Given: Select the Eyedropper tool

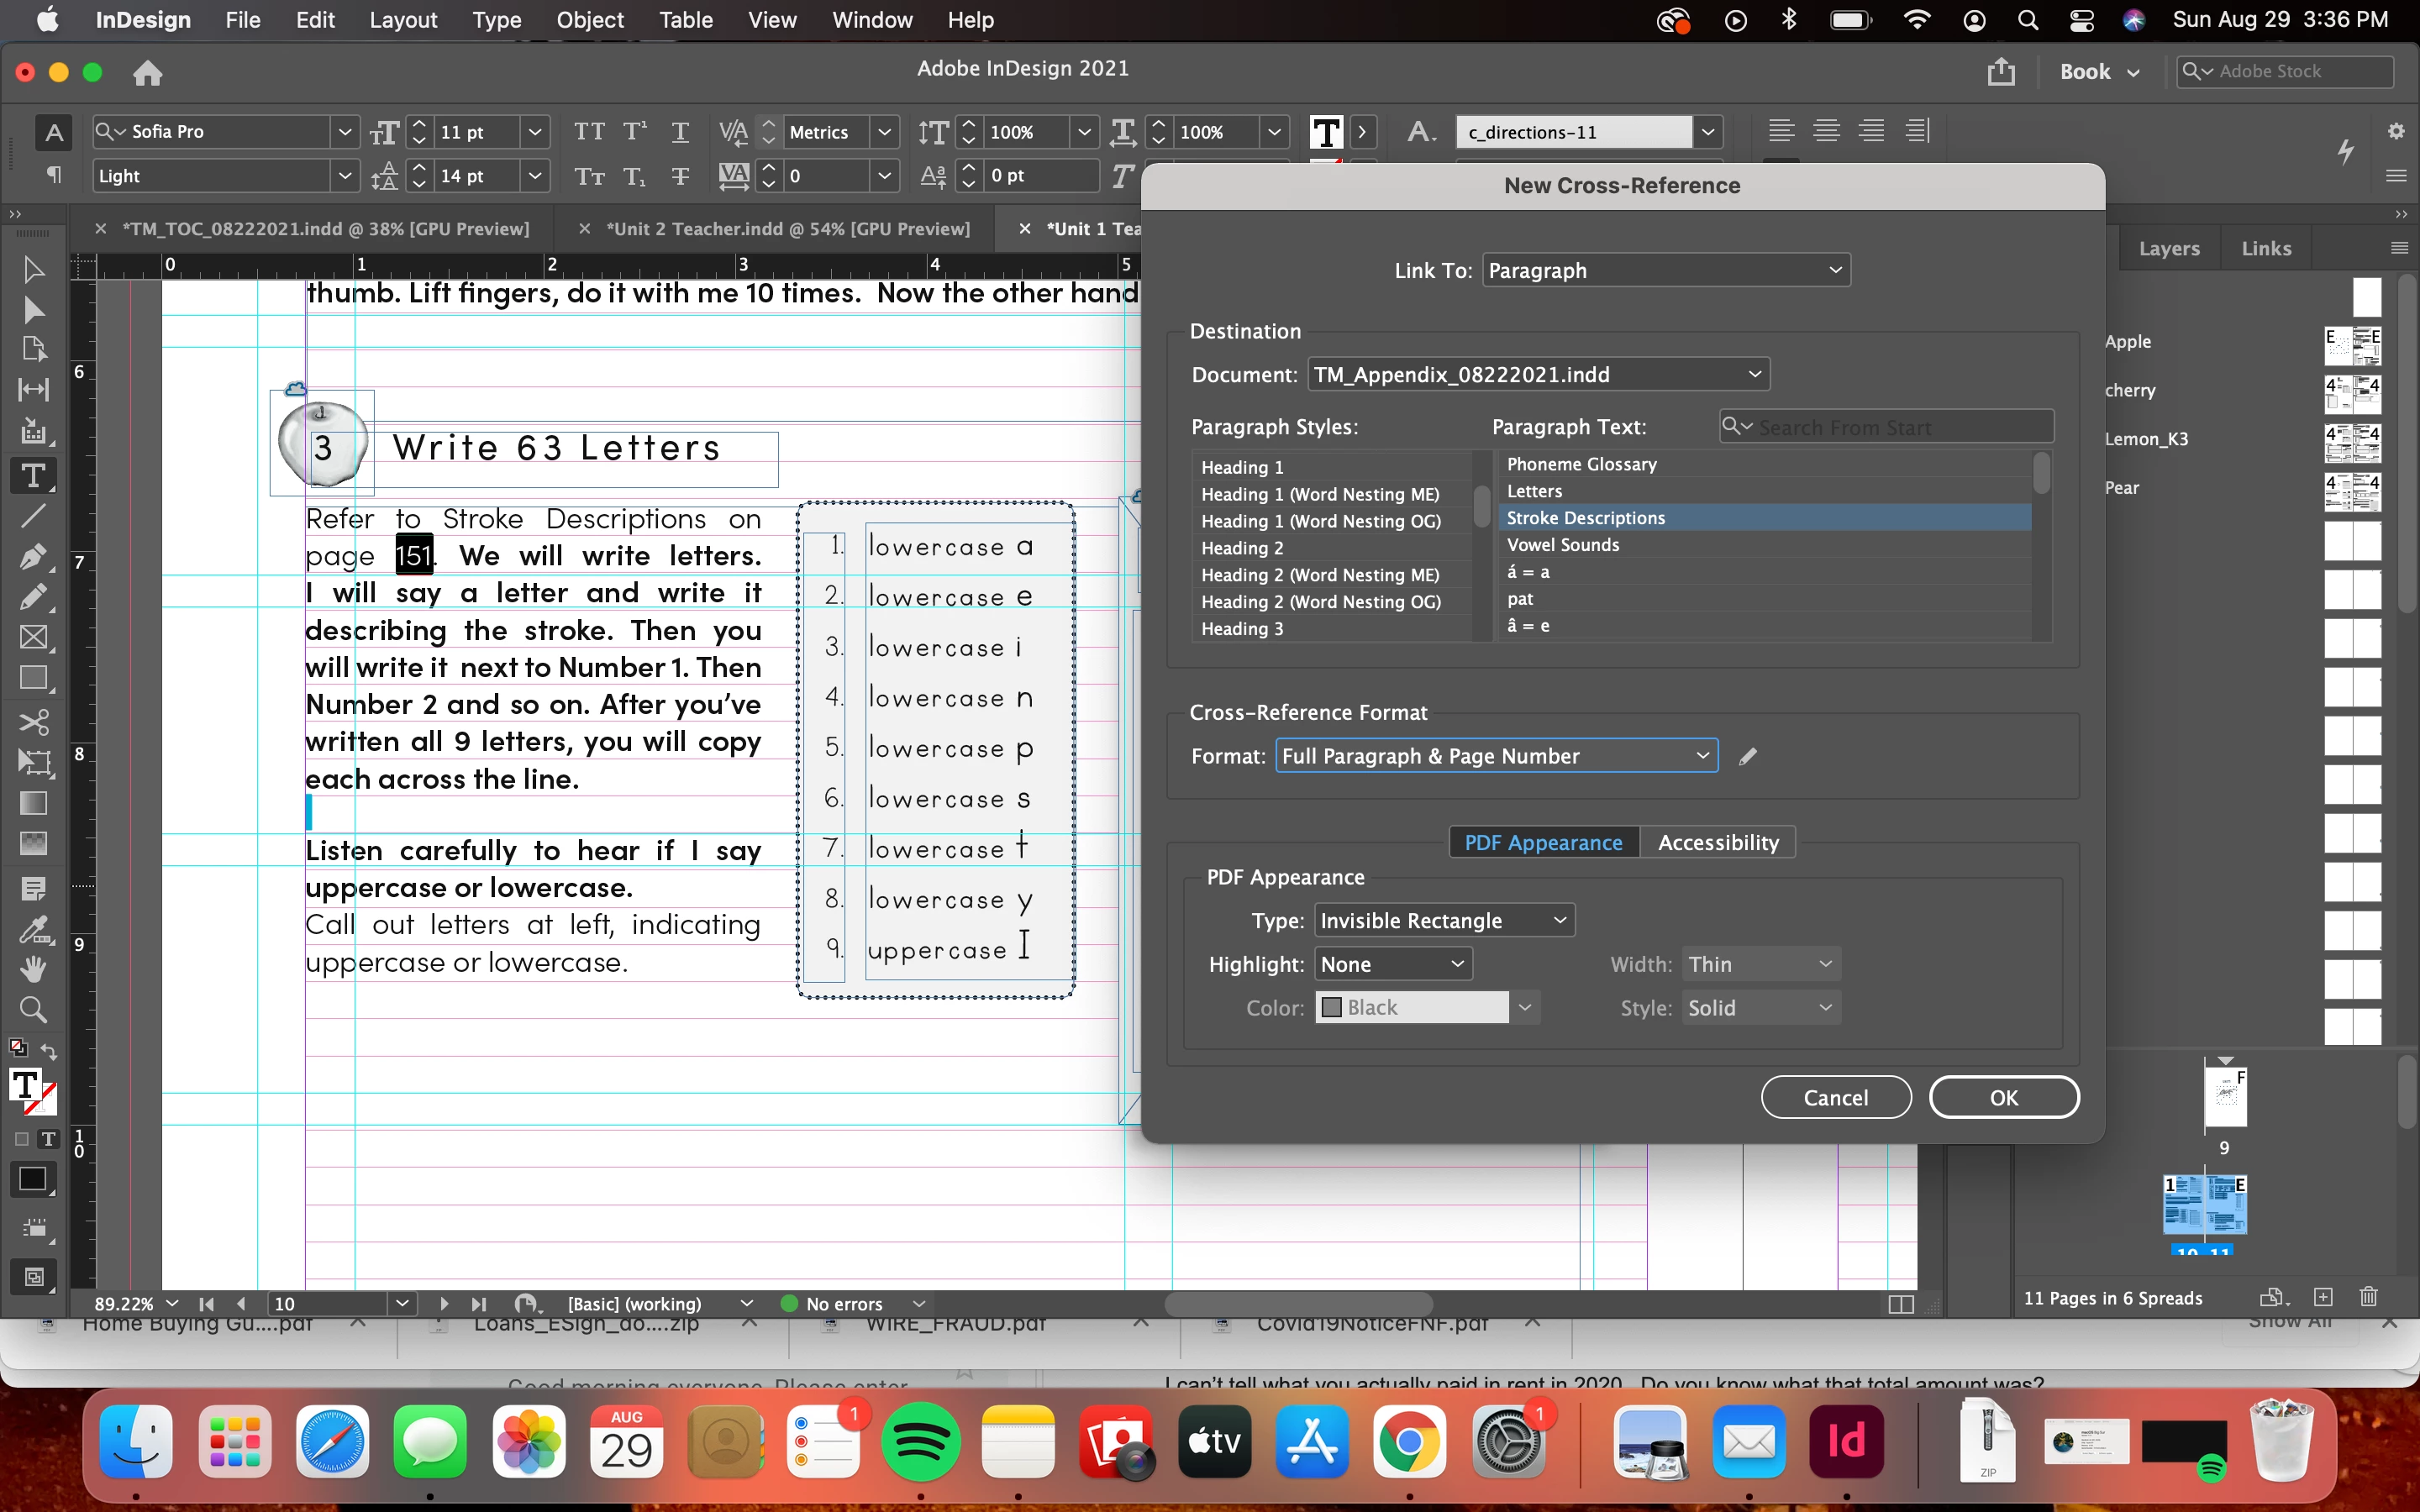Looking at the screenshot, I should (x=33, y=929).
